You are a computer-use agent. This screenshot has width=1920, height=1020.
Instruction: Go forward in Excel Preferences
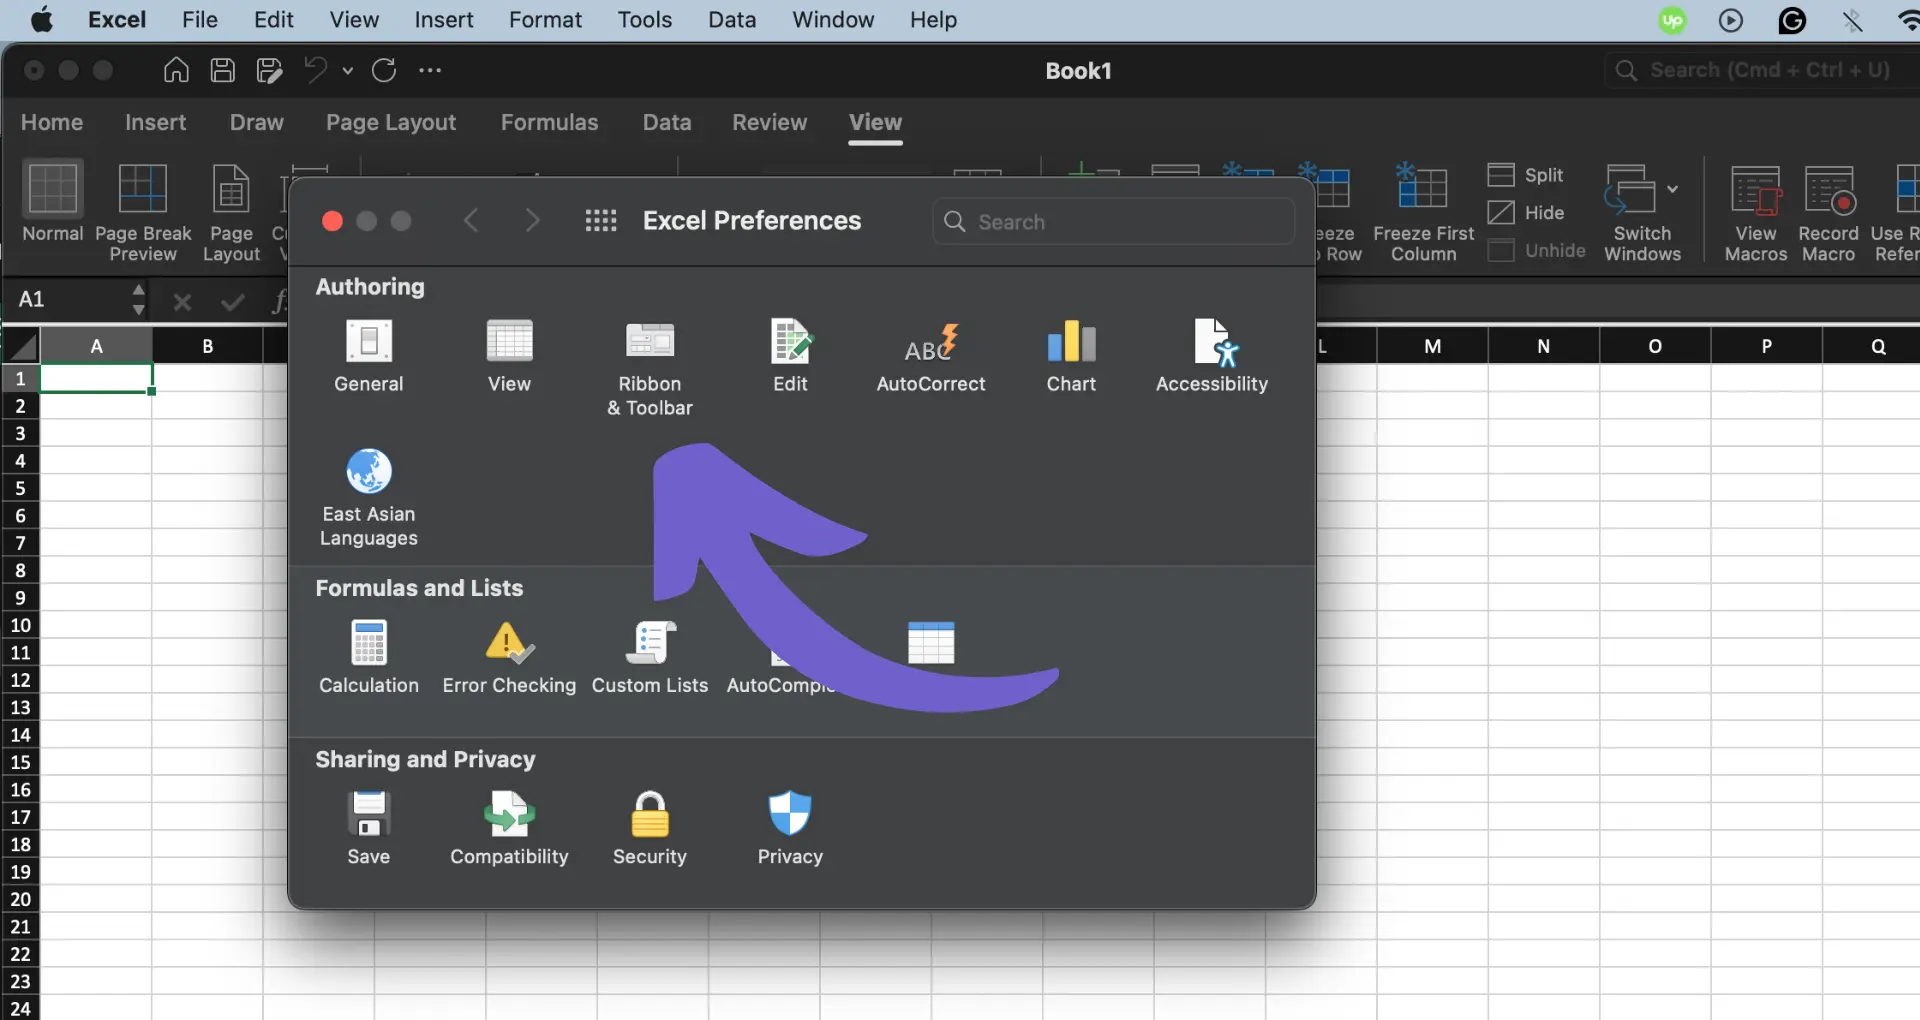(532, 220)
